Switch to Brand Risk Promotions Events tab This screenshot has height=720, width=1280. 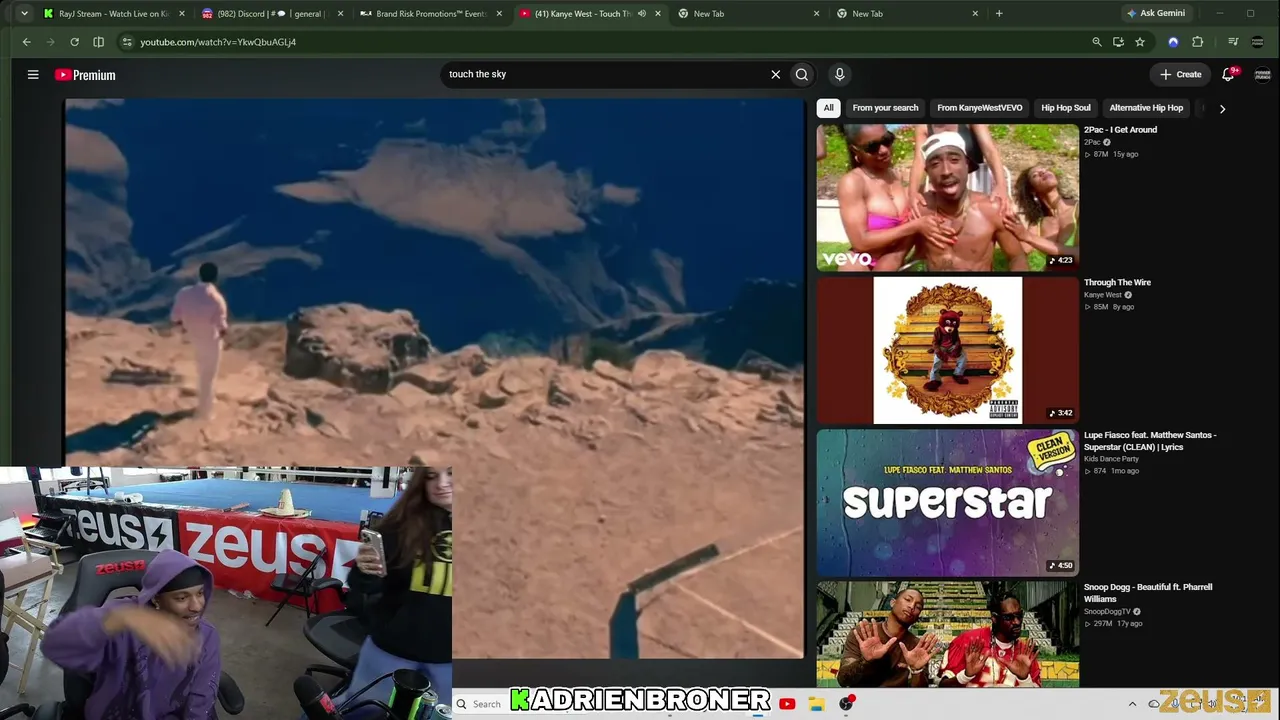(429, 14)
